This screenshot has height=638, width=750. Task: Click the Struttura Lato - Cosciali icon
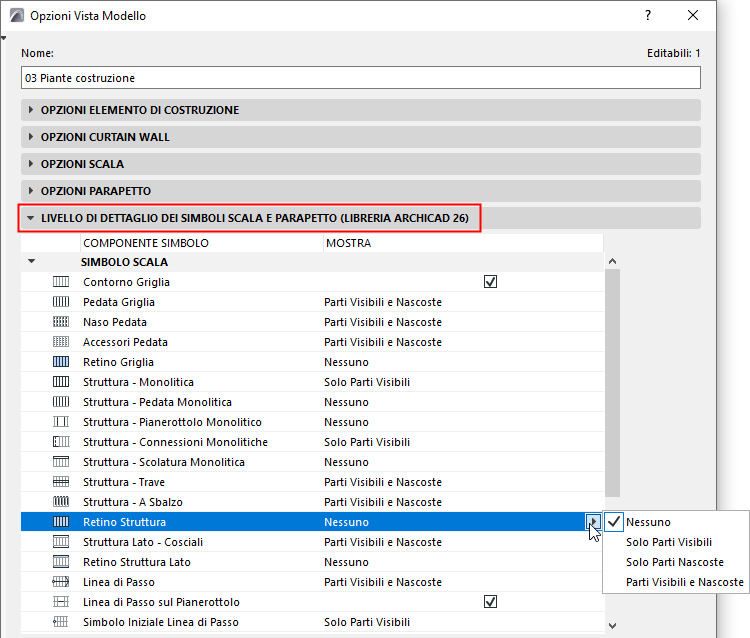(61, 541)
